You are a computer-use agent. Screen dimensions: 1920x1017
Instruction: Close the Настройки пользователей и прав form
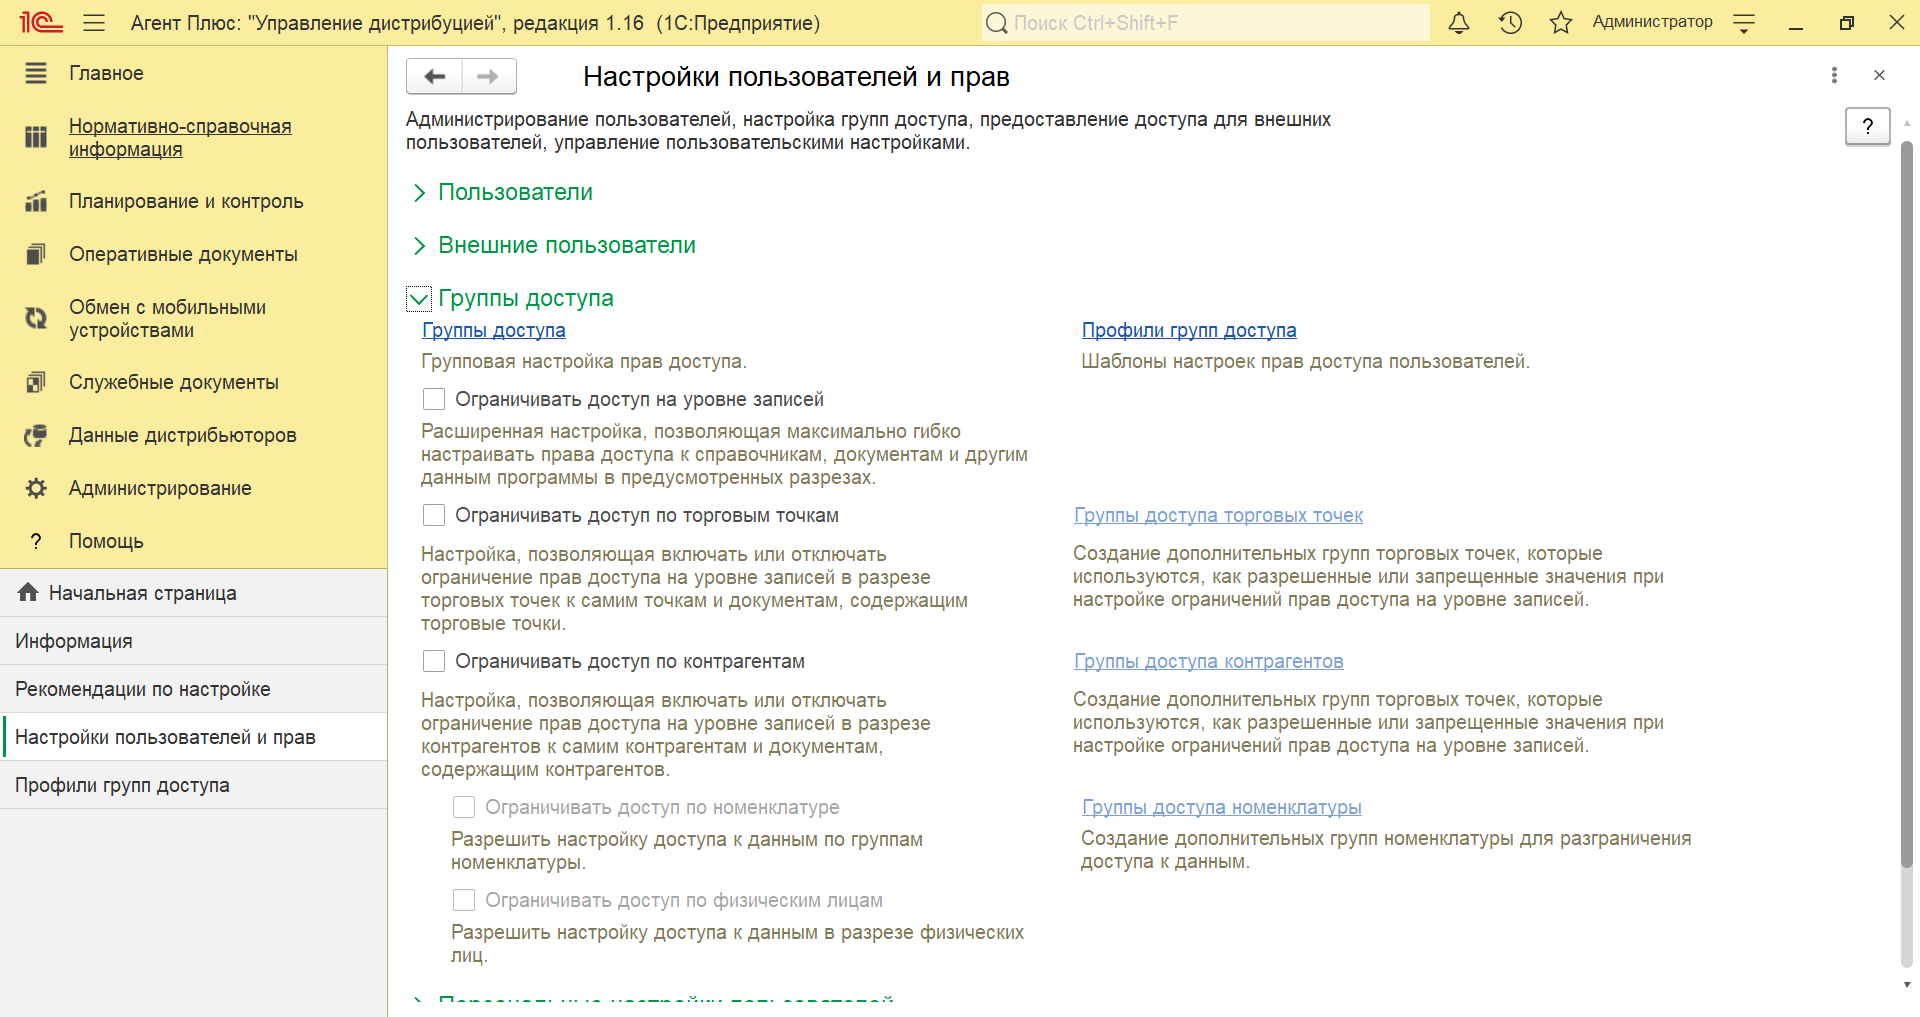[1879, 75]
